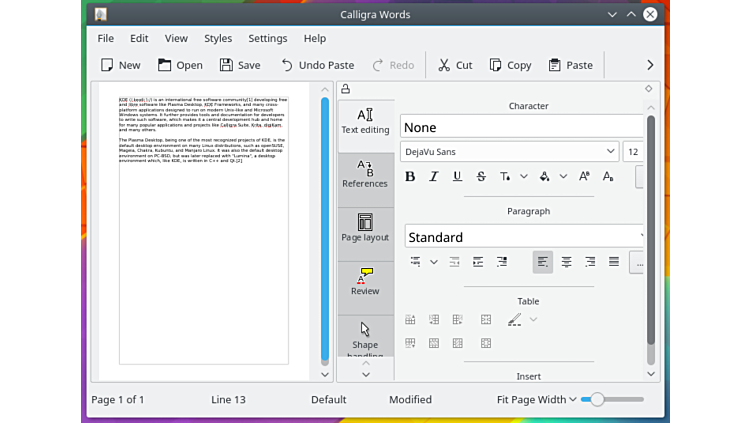Click the Save button

(x=240, y=65)
